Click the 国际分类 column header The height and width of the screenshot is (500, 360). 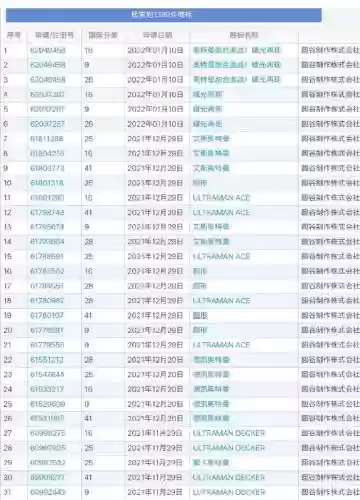(103, 35)
